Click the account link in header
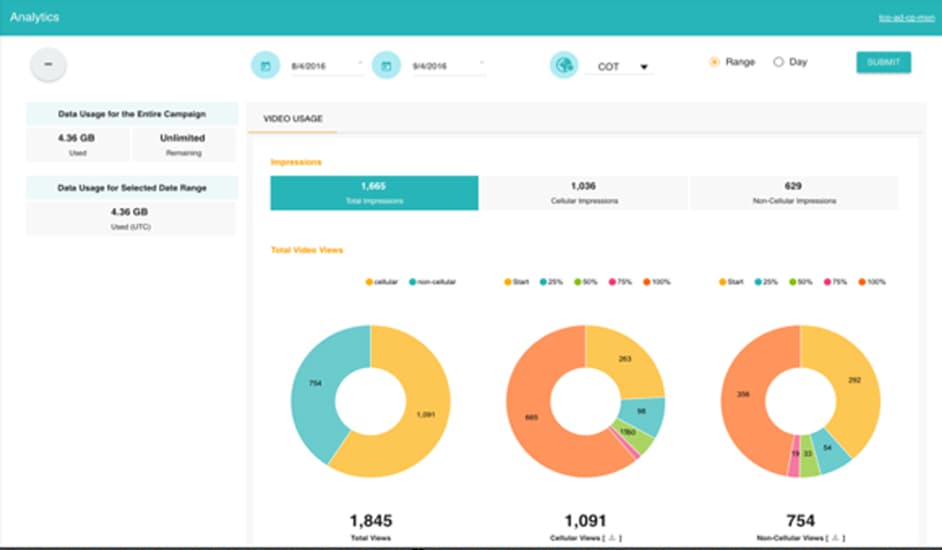The height and width of the screenshot is (550, 942). pyautogui.click(x=904, y=18)
